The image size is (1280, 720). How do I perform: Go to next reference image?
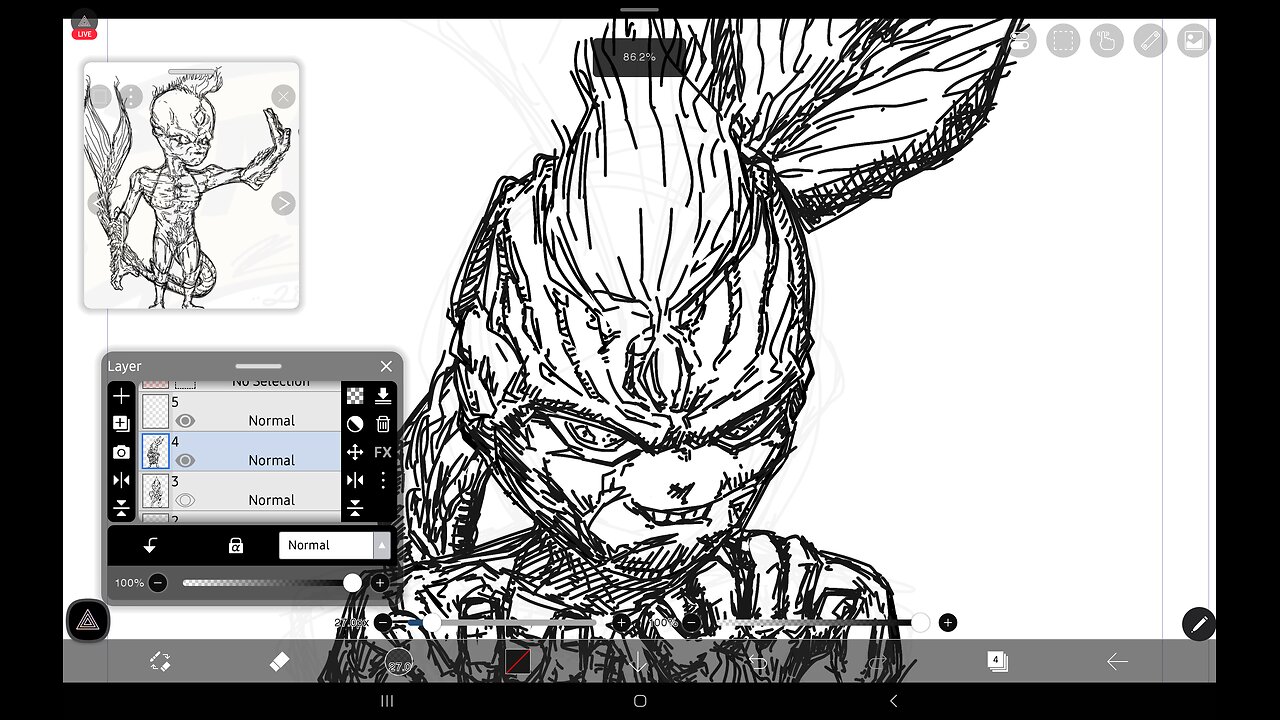284,203
